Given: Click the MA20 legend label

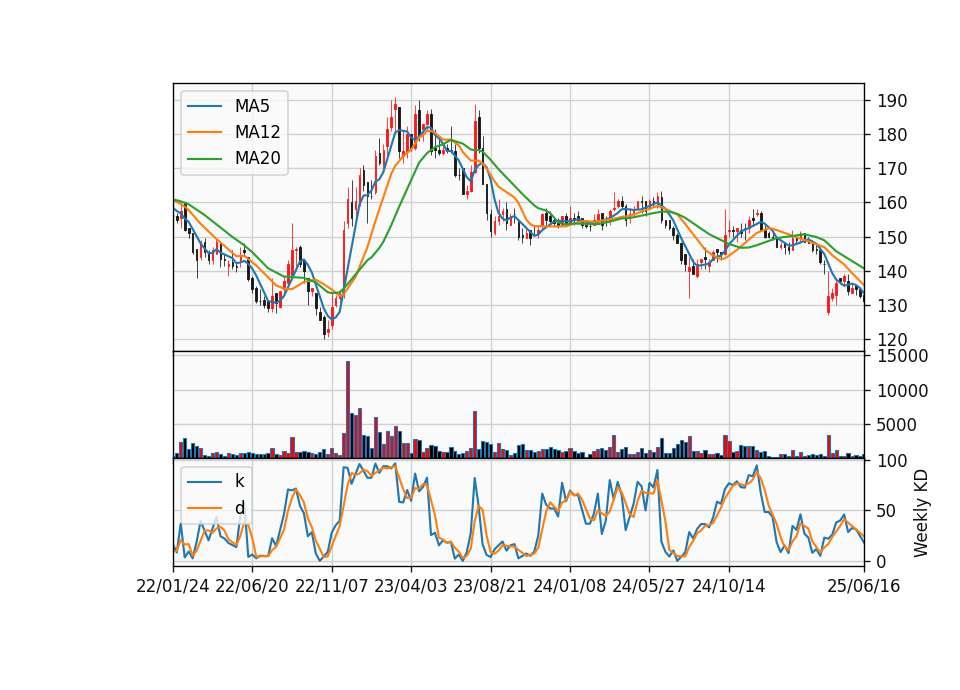Looking at the screenshot, I should point(258,158).
